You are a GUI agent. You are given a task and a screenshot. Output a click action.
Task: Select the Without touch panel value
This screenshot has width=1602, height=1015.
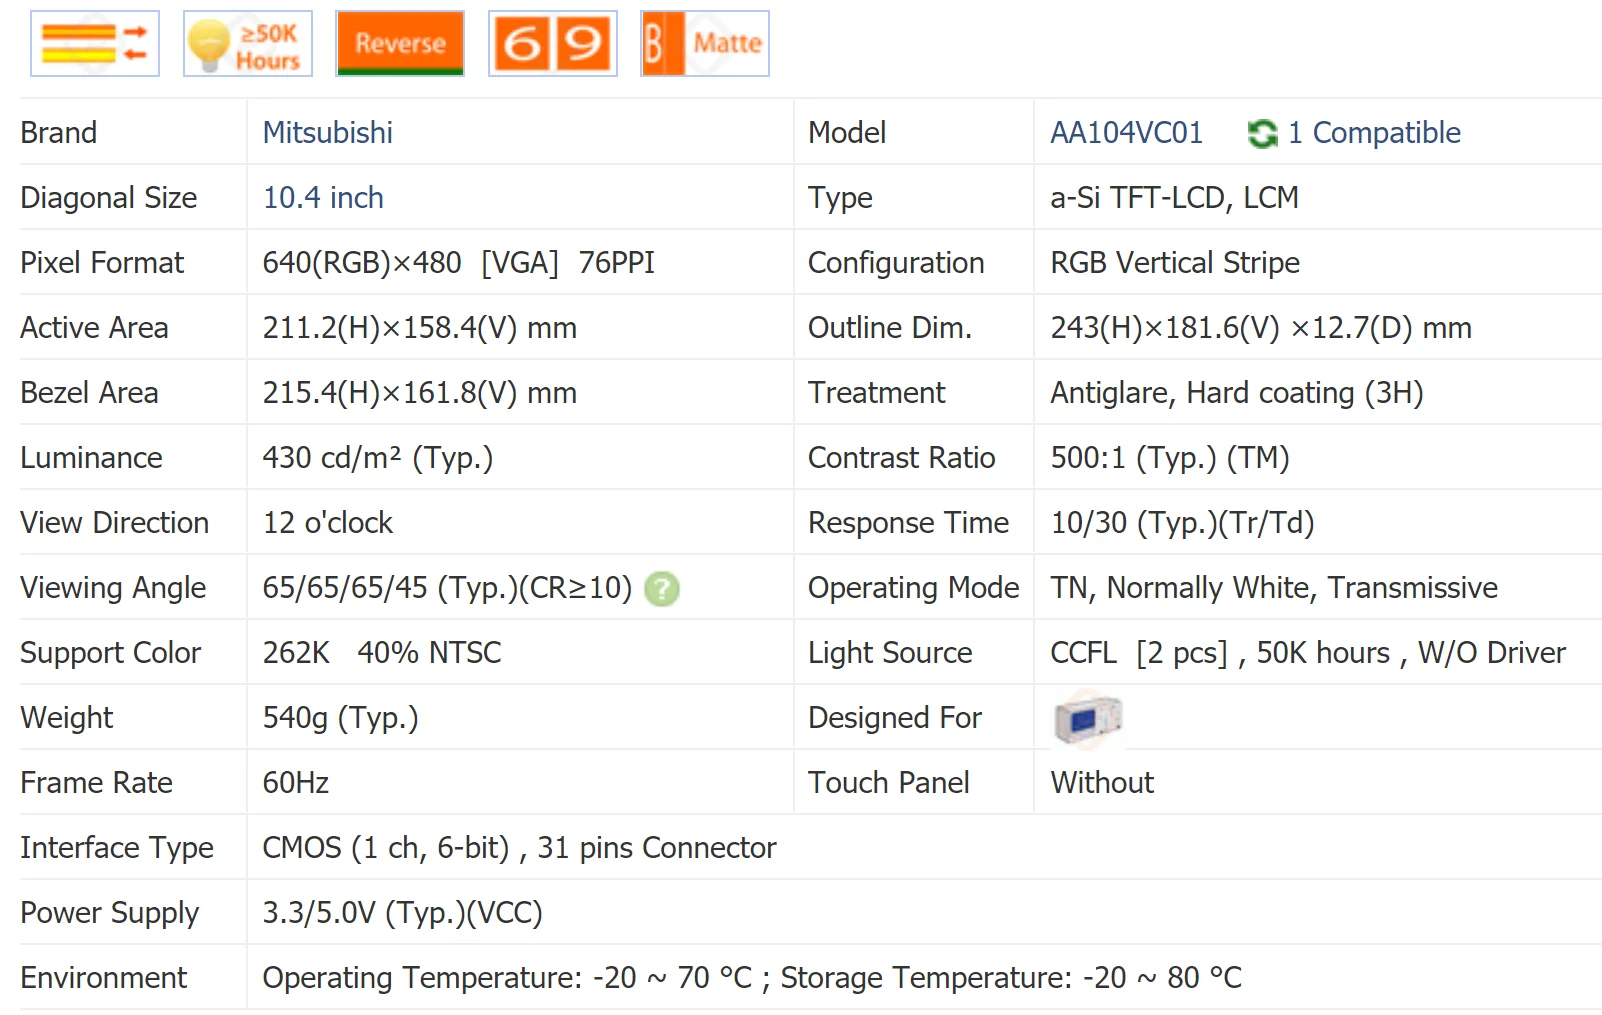coord(1102,783)
